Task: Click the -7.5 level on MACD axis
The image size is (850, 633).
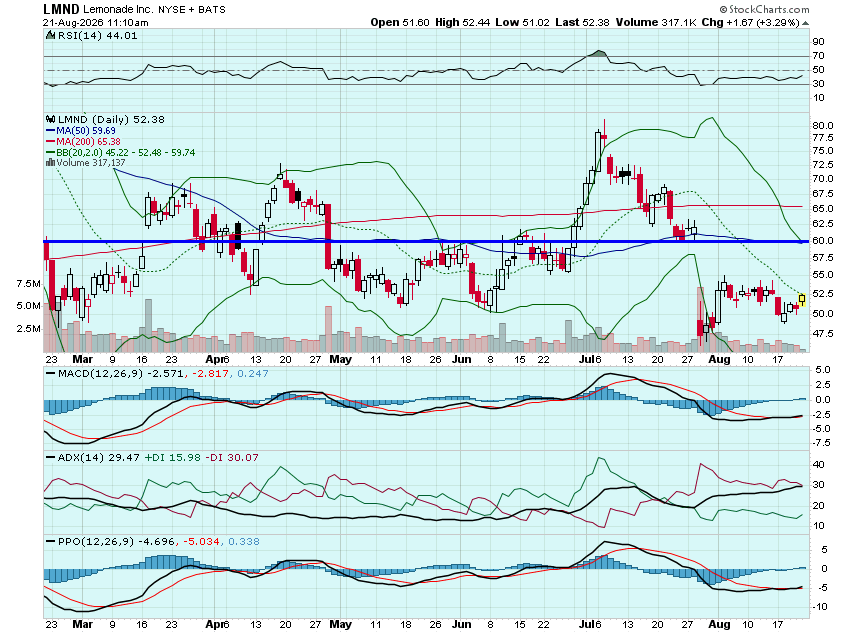Action: tap(821, 443)
